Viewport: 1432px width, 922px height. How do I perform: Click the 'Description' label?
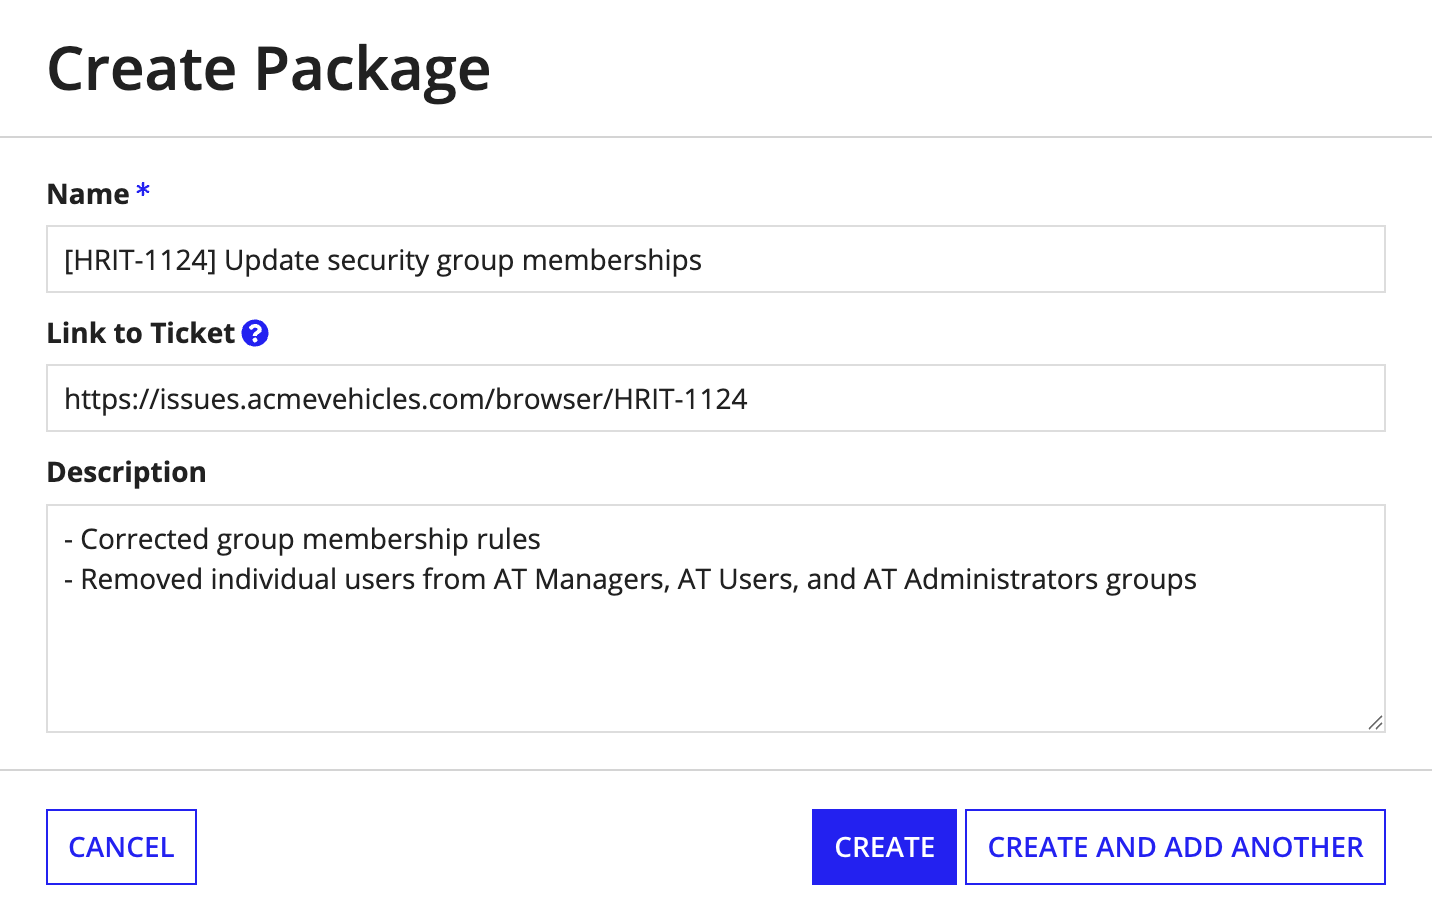(127, 472)
